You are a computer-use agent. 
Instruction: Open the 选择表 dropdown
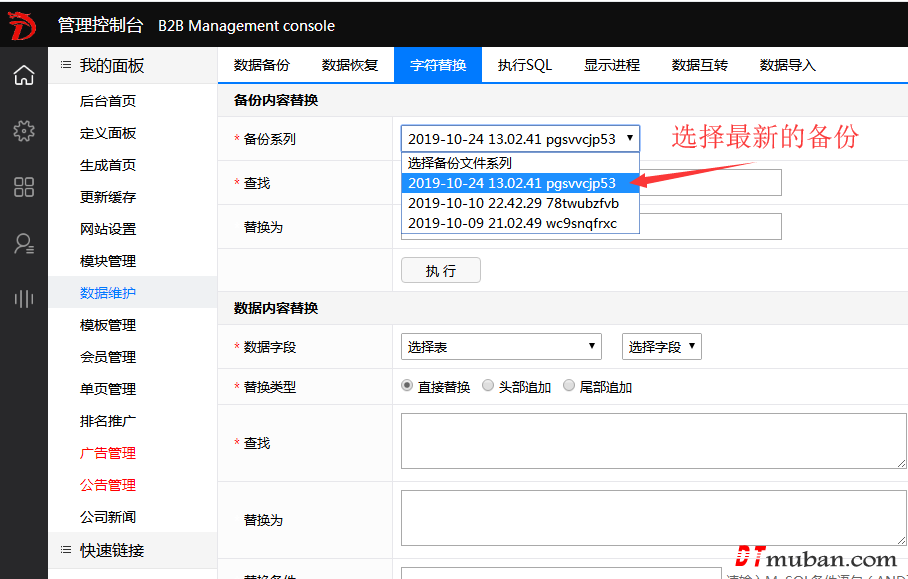[501, 347]
